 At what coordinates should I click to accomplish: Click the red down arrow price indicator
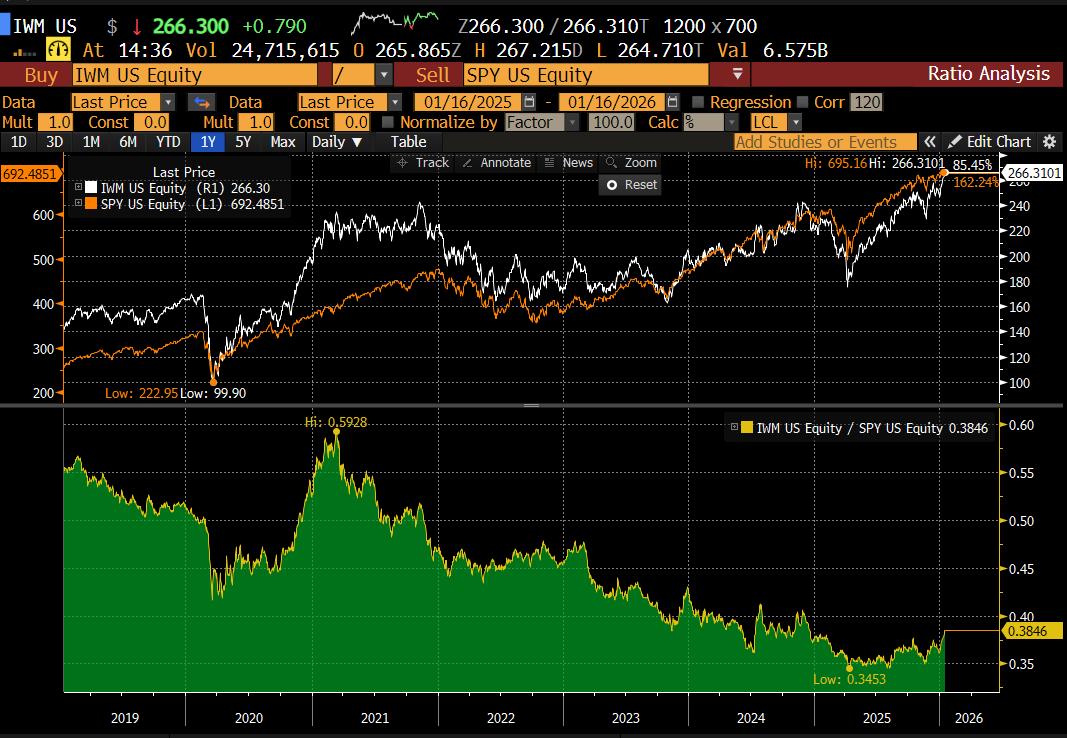click(137, 27)
